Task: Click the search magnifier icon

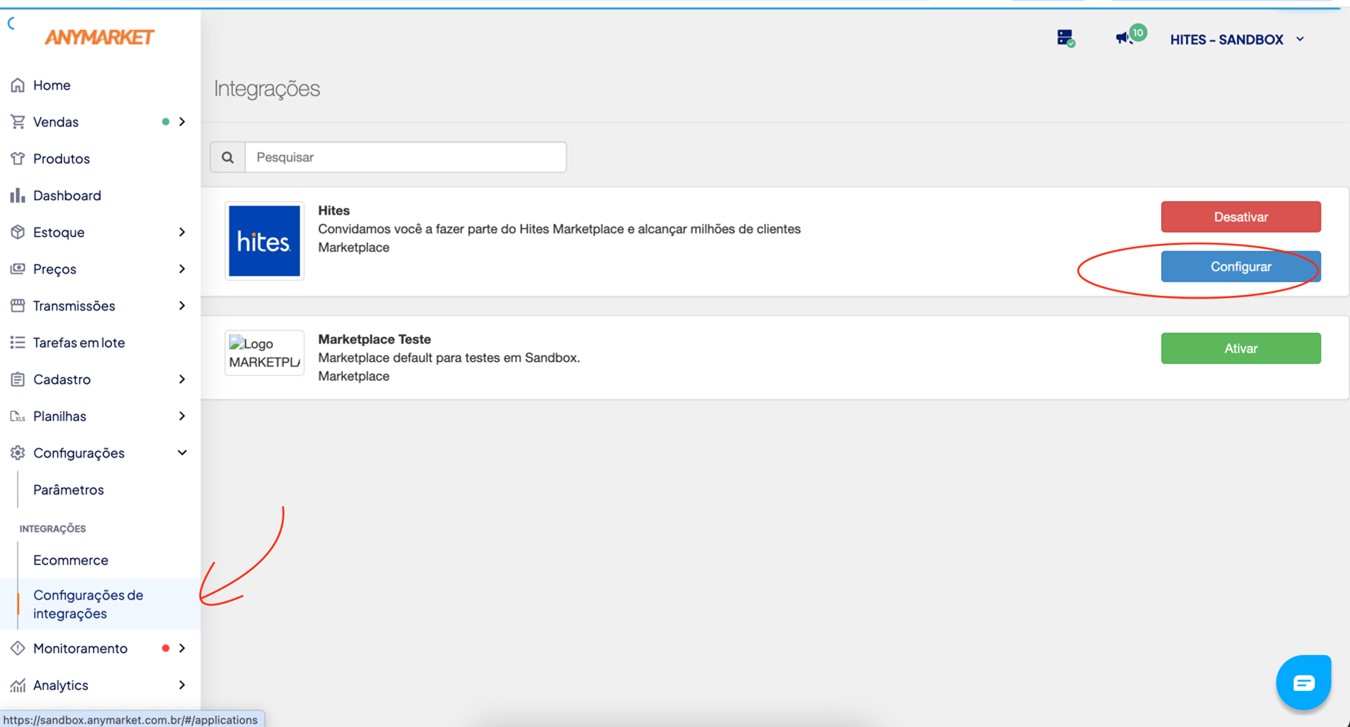Action: click(228, 157)
